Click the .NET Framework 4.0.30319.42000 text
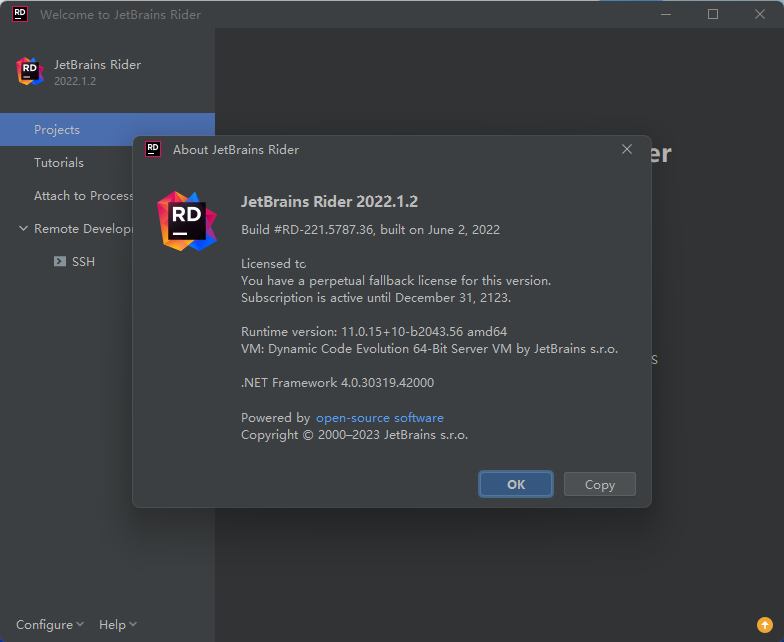The height and width of the screenshot is (642, 784). pos(338,382)
